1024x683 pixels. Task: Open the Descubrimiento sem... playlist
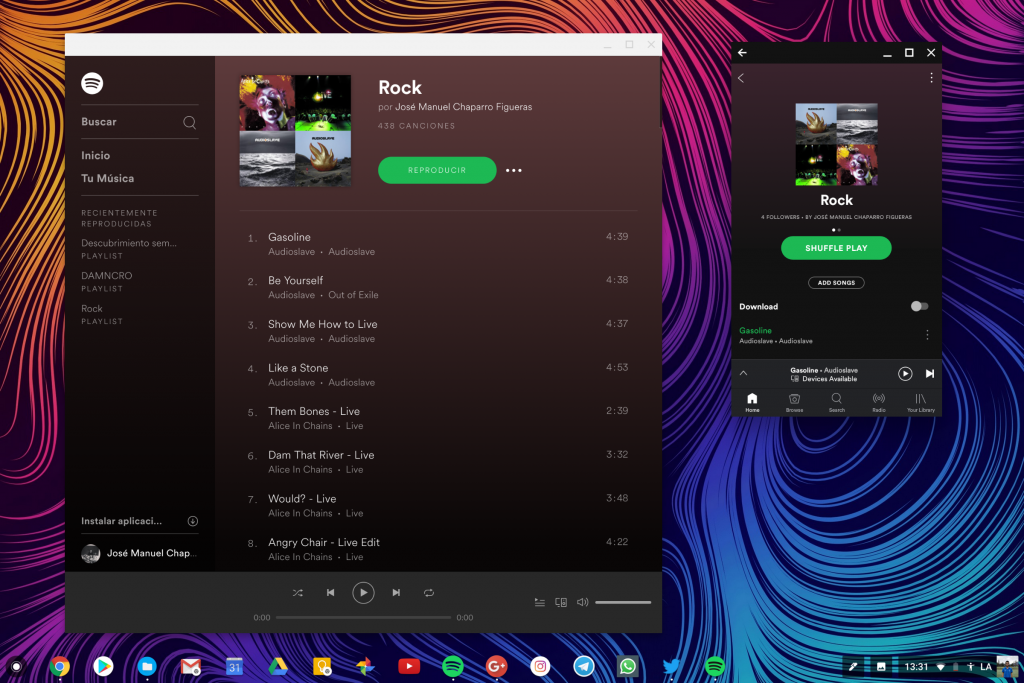click(129, 248)
